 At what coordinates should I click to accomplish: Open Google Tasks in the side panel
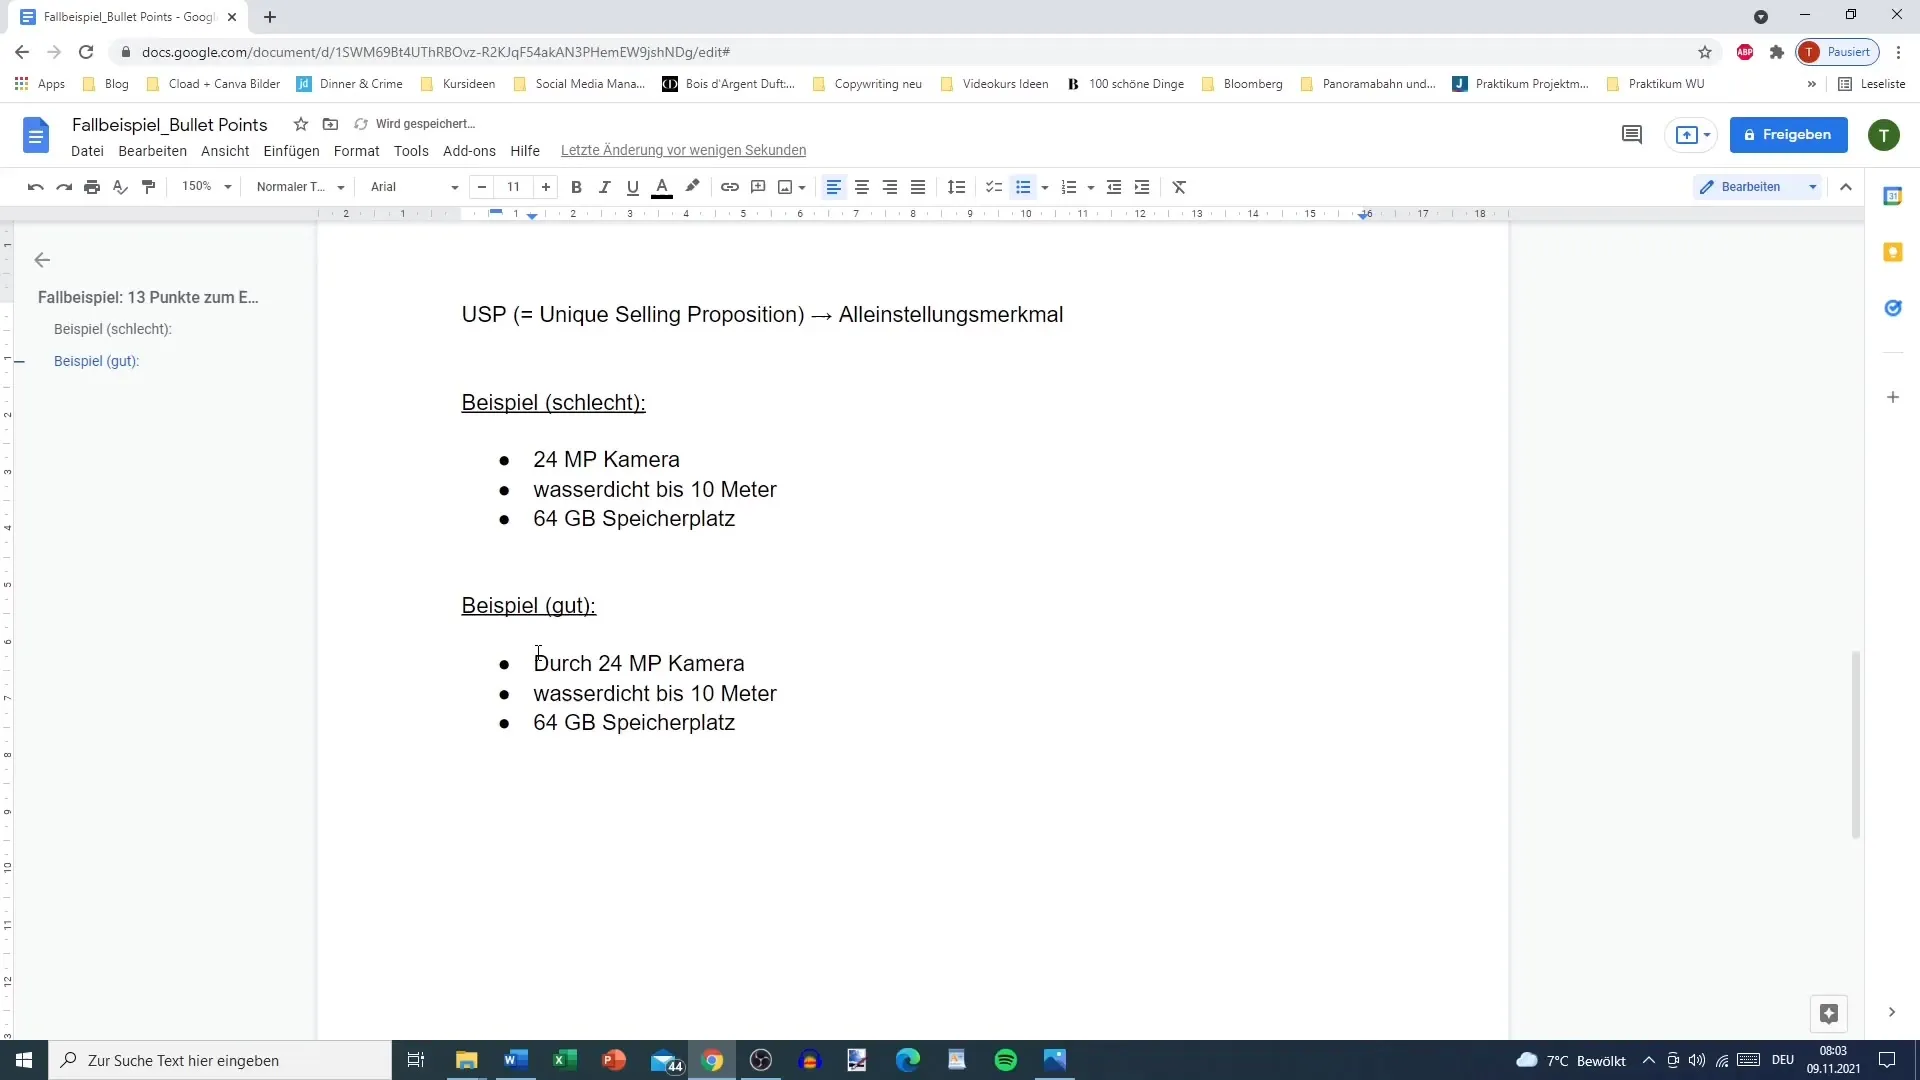pyautogui.click(x=1893, y=308)
